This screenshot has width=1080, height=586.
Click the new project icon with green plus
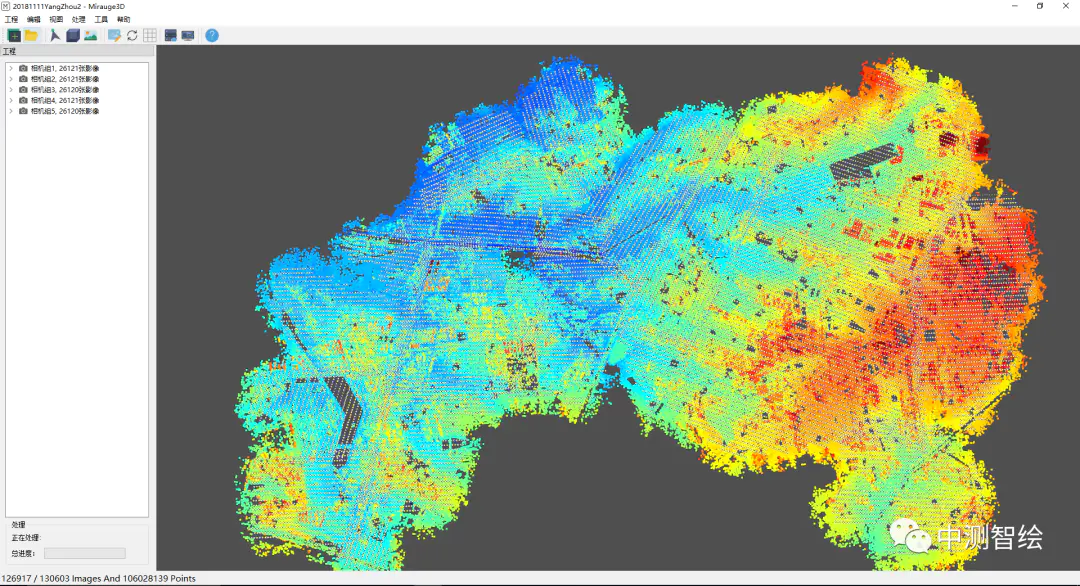[x=14, y=35]
